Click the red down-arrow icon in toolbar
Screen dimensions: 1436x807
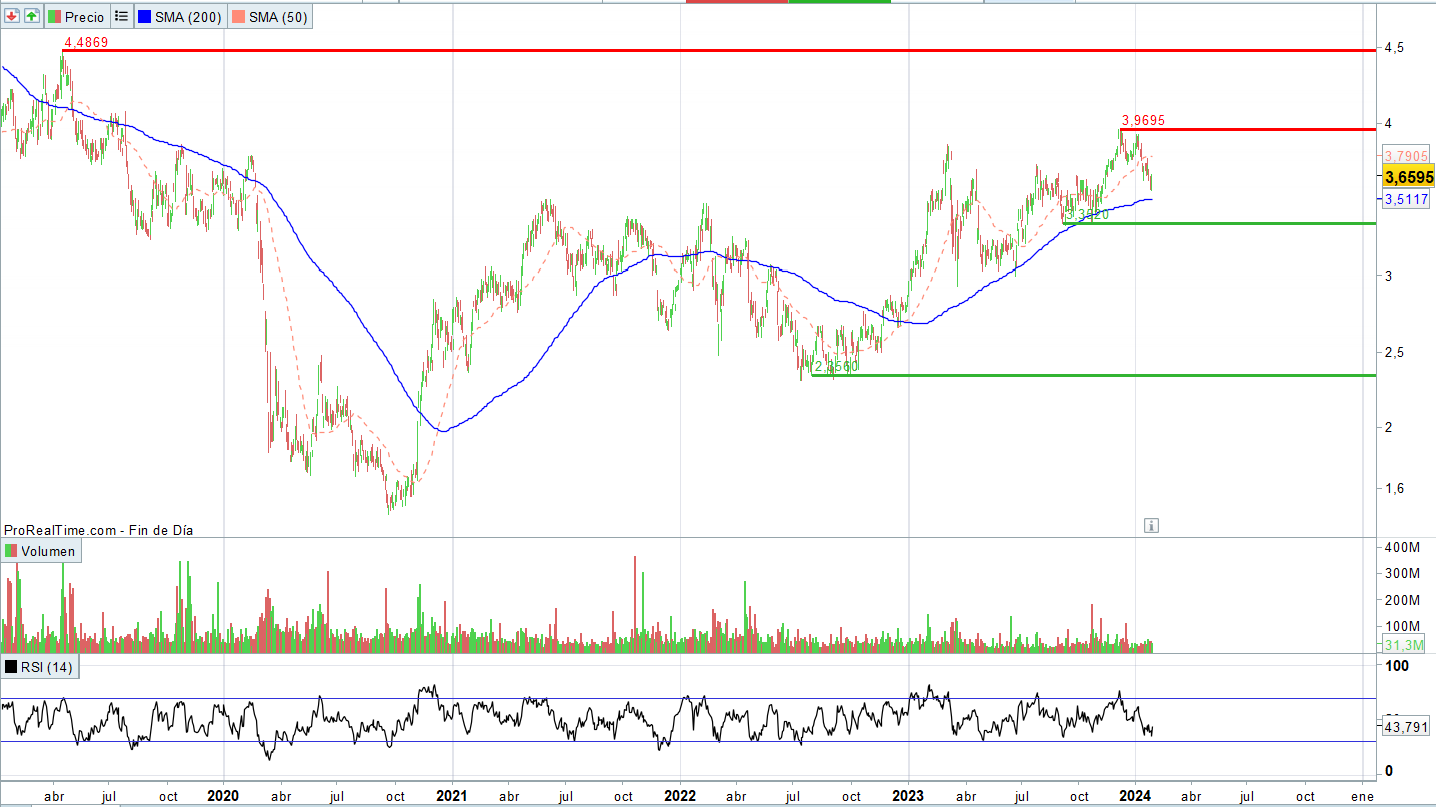coord(12,17)
